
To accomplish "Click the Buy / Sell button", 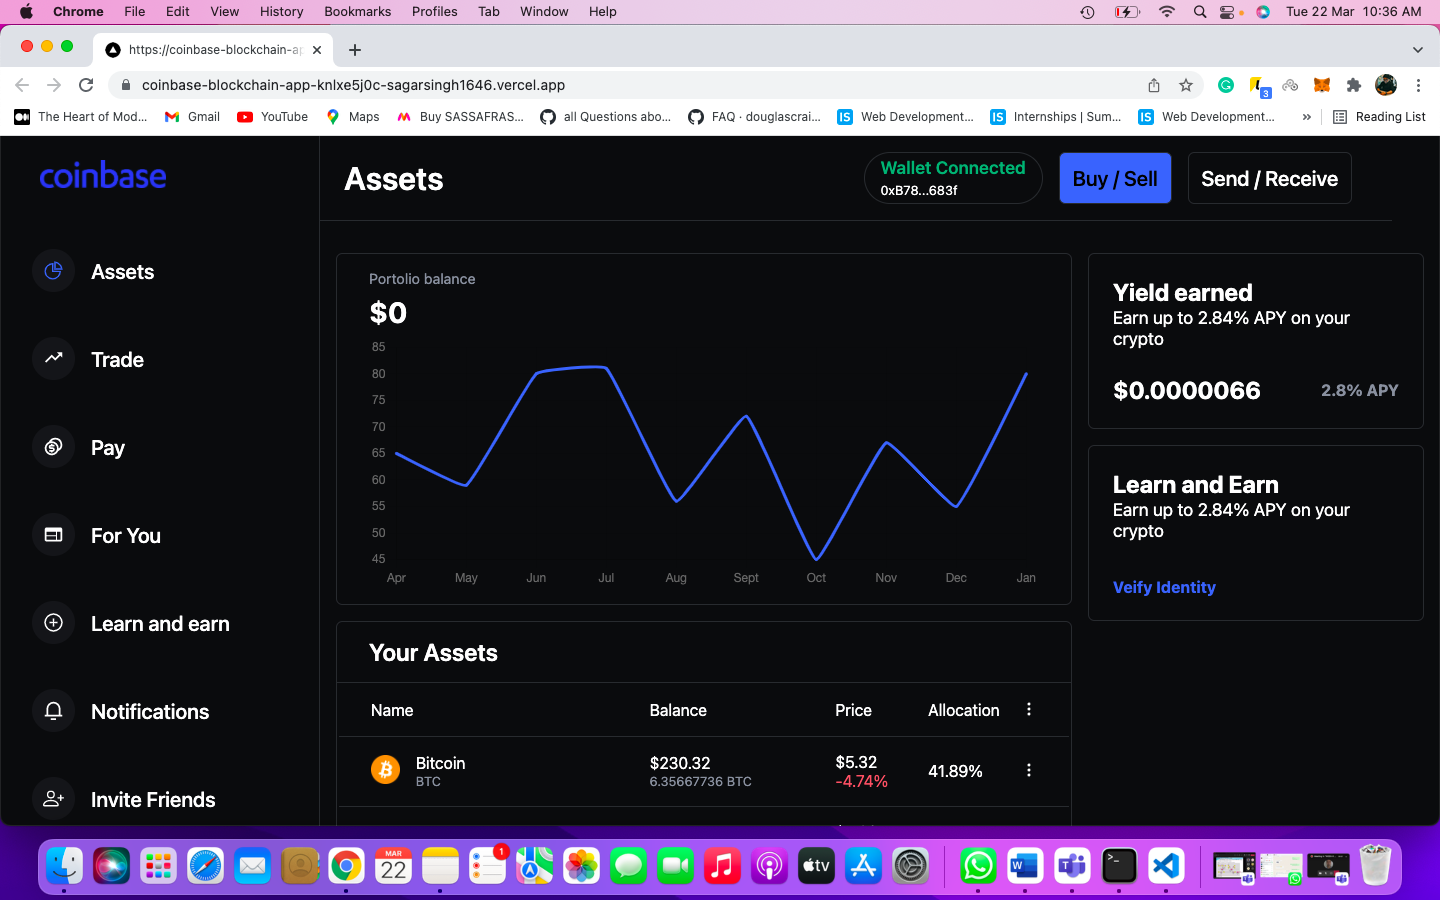I will 1115,178.
